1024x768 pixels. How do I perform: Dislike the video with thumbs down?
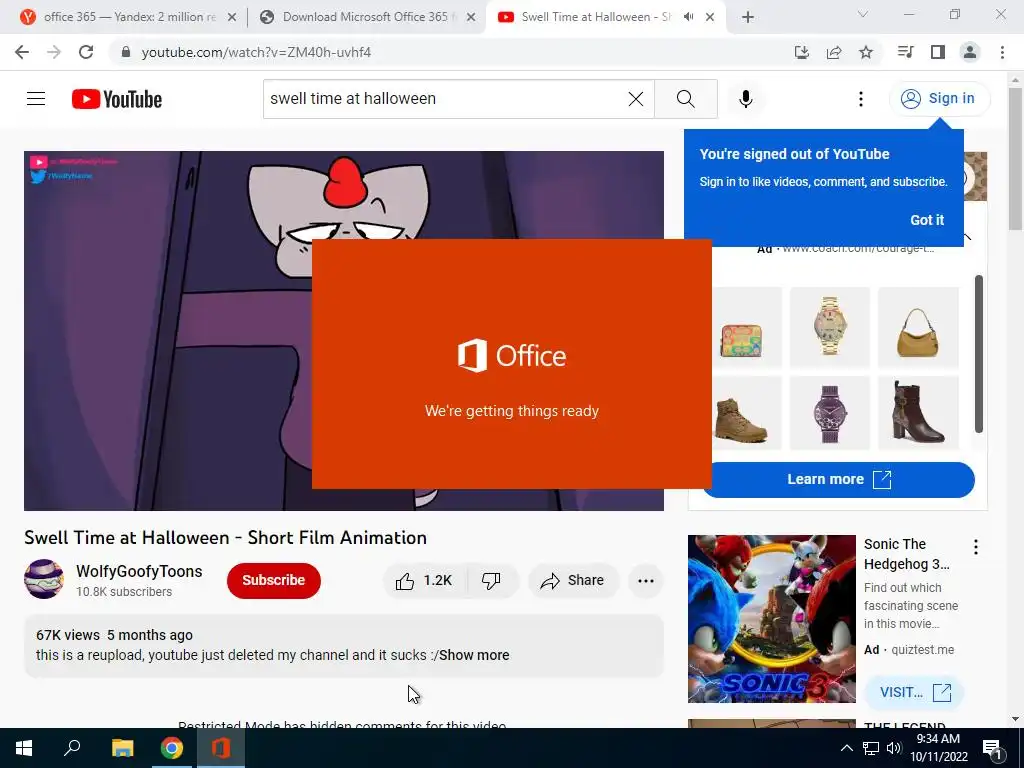coord(491,581)
